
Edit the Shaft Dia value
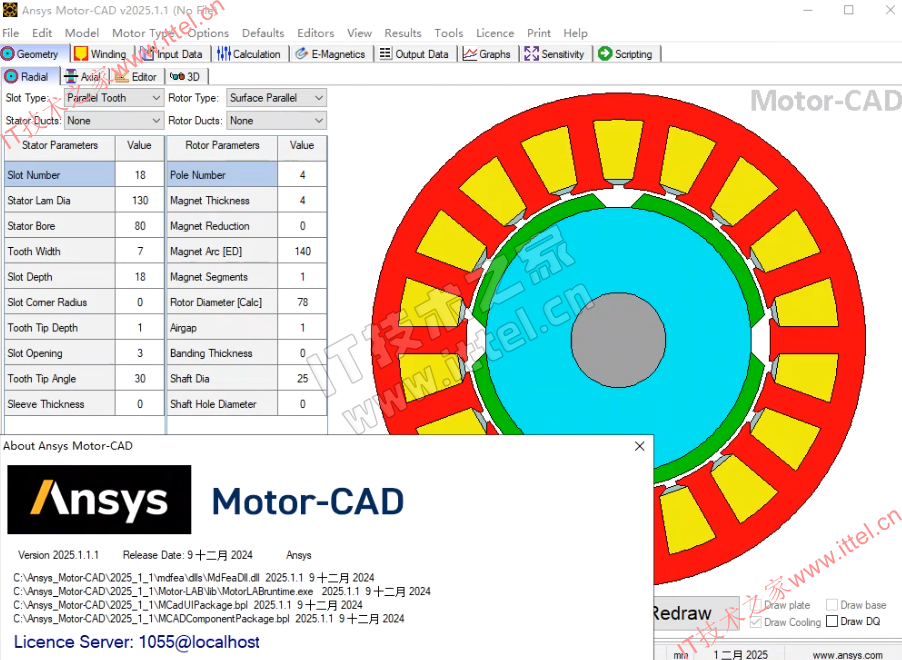(x=303, y=379)
